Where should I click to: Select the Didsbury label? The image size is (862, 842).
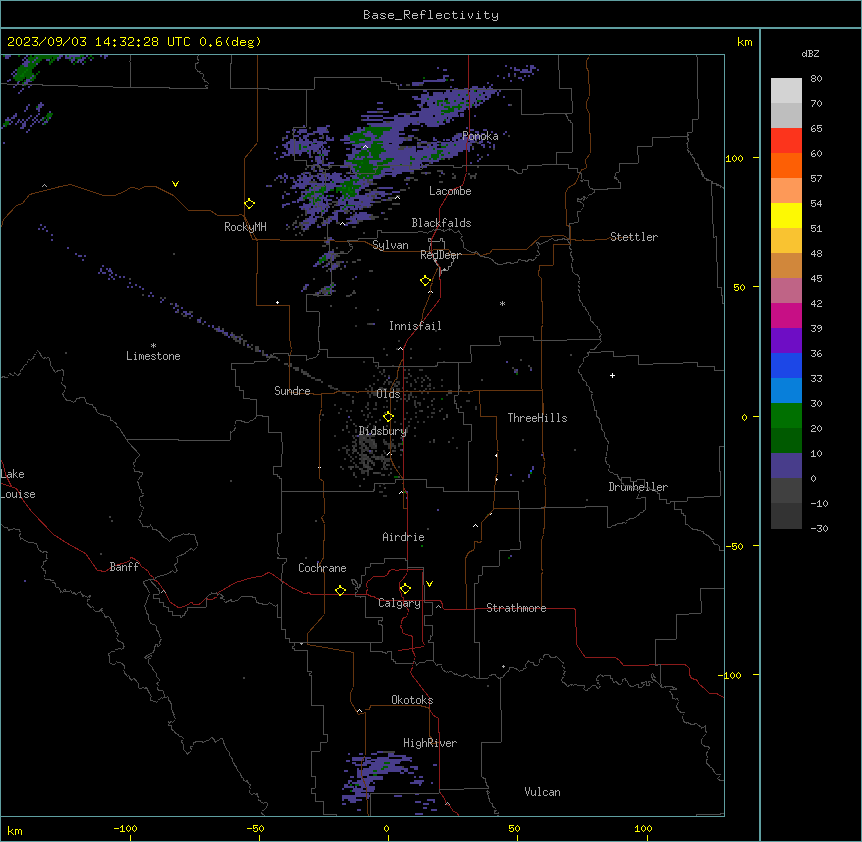click(383, 431)
